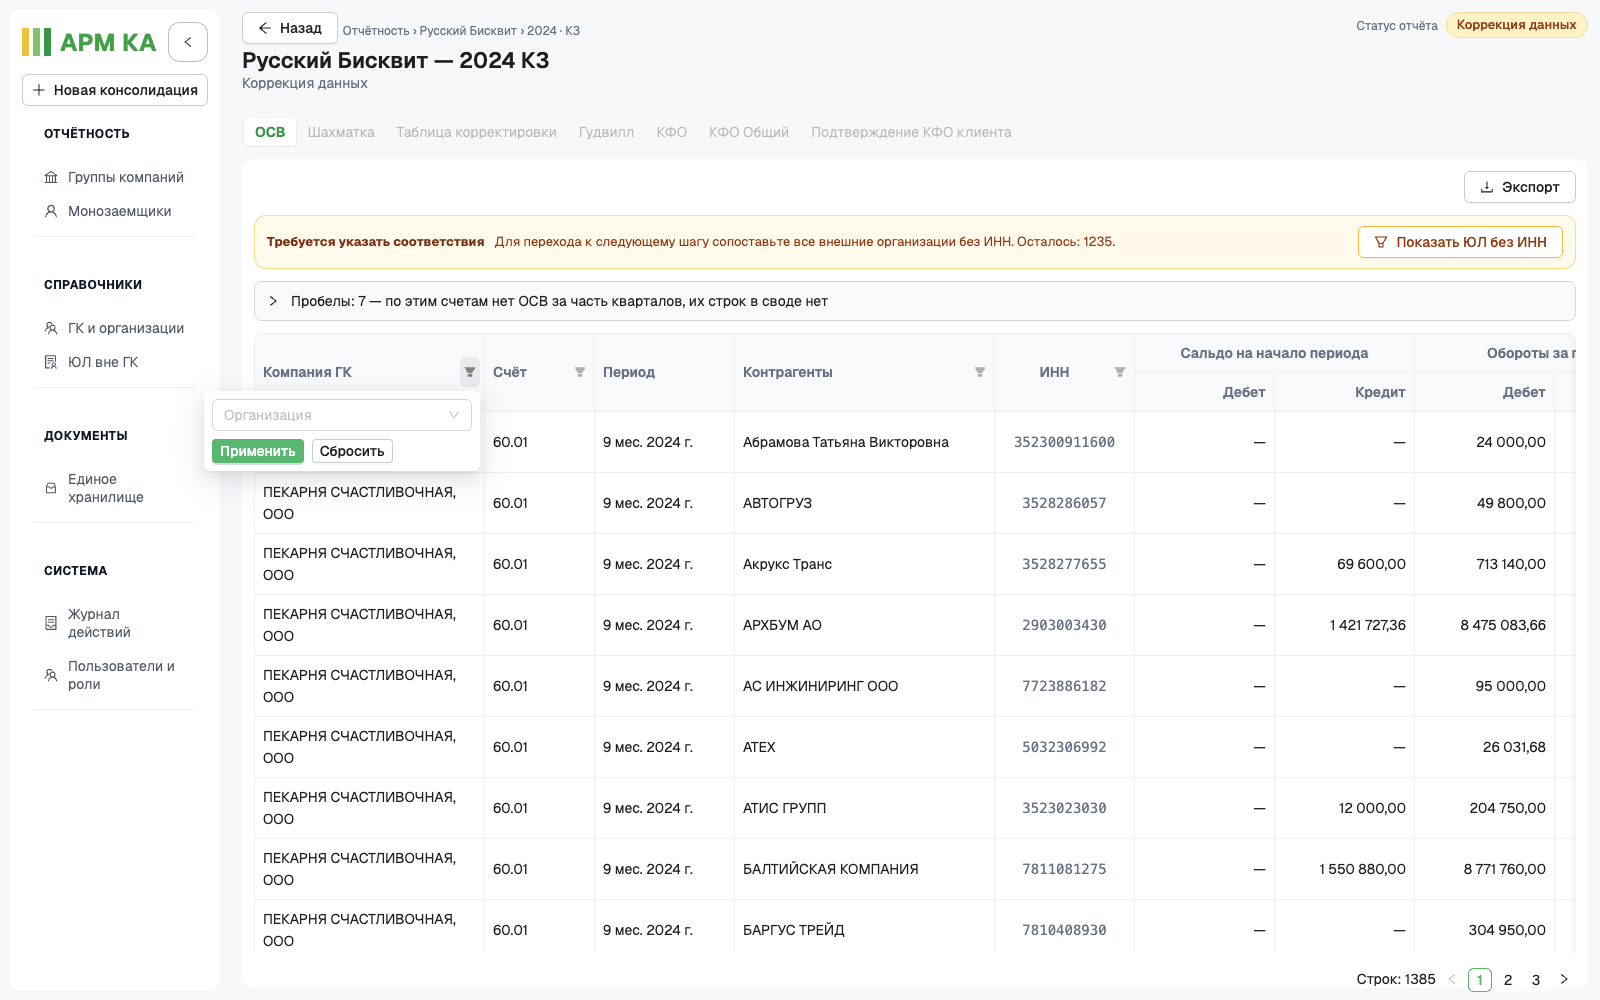Switch to the Таблица корректировки tab
The height and width of the screenshot is (1000, 1600).
pyautogui.click(x=476, y=132)
